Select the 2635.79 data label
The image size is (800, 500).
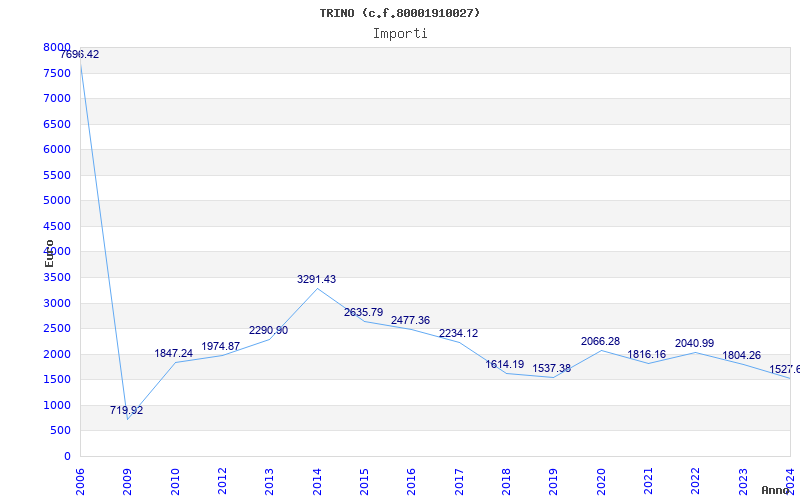click(363, 312)
